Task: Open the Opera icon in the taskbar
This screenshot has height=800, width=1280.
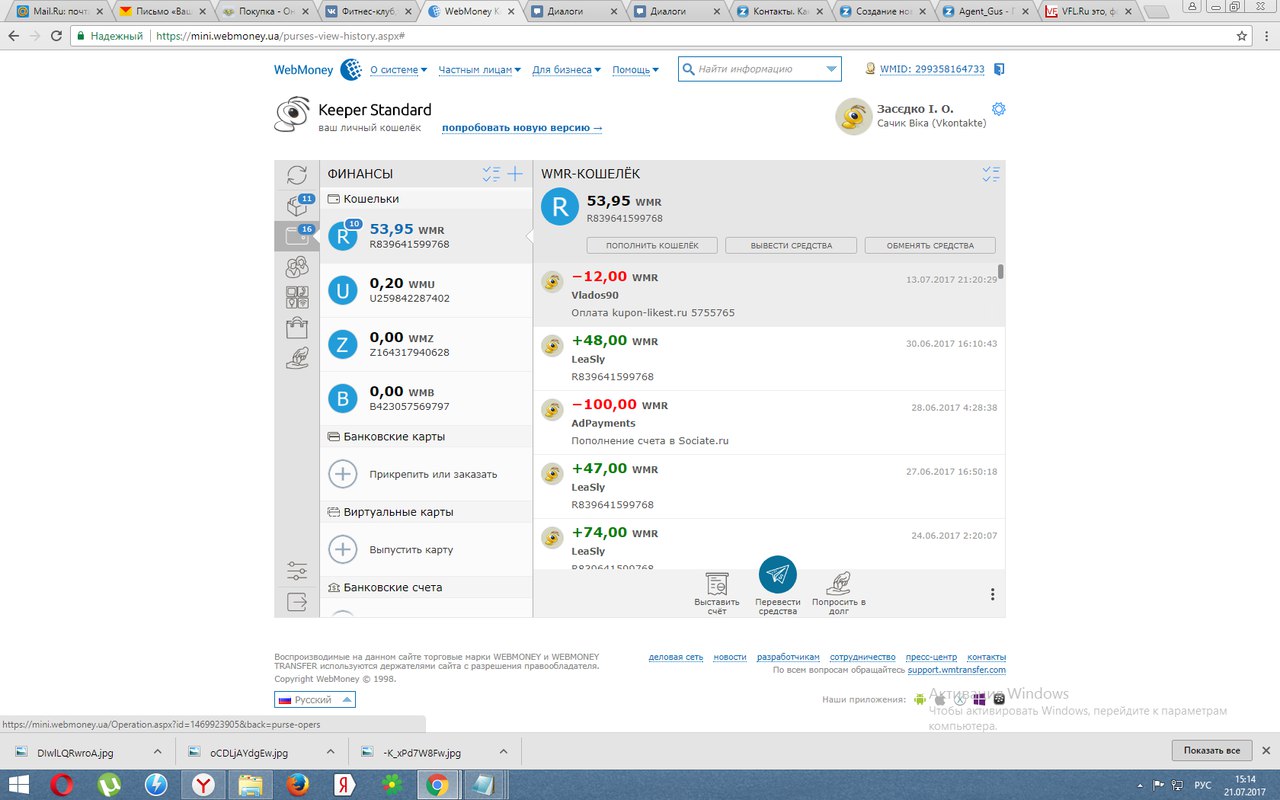Action: 62,785
